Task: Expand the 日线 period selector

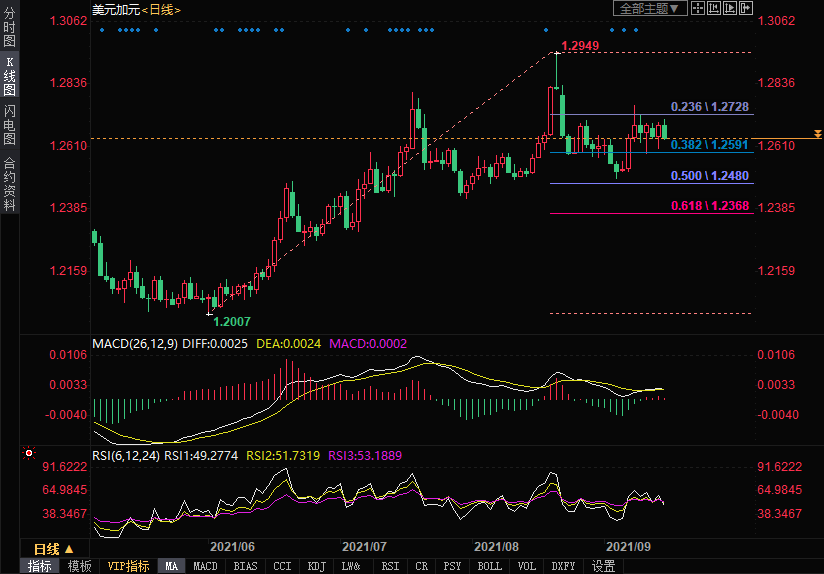Action: [x=54, y=549]
